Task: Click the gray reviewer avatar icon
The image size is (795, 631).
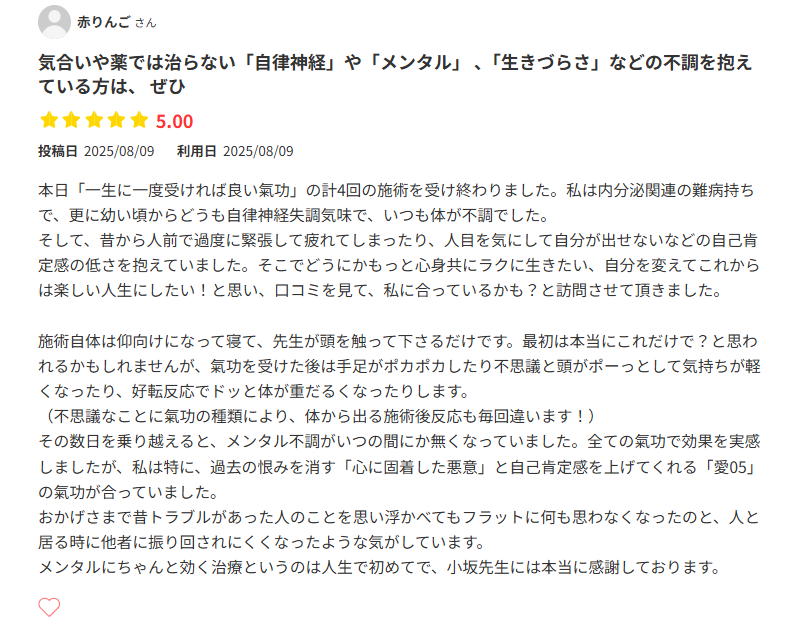Action: coord(54,22)
